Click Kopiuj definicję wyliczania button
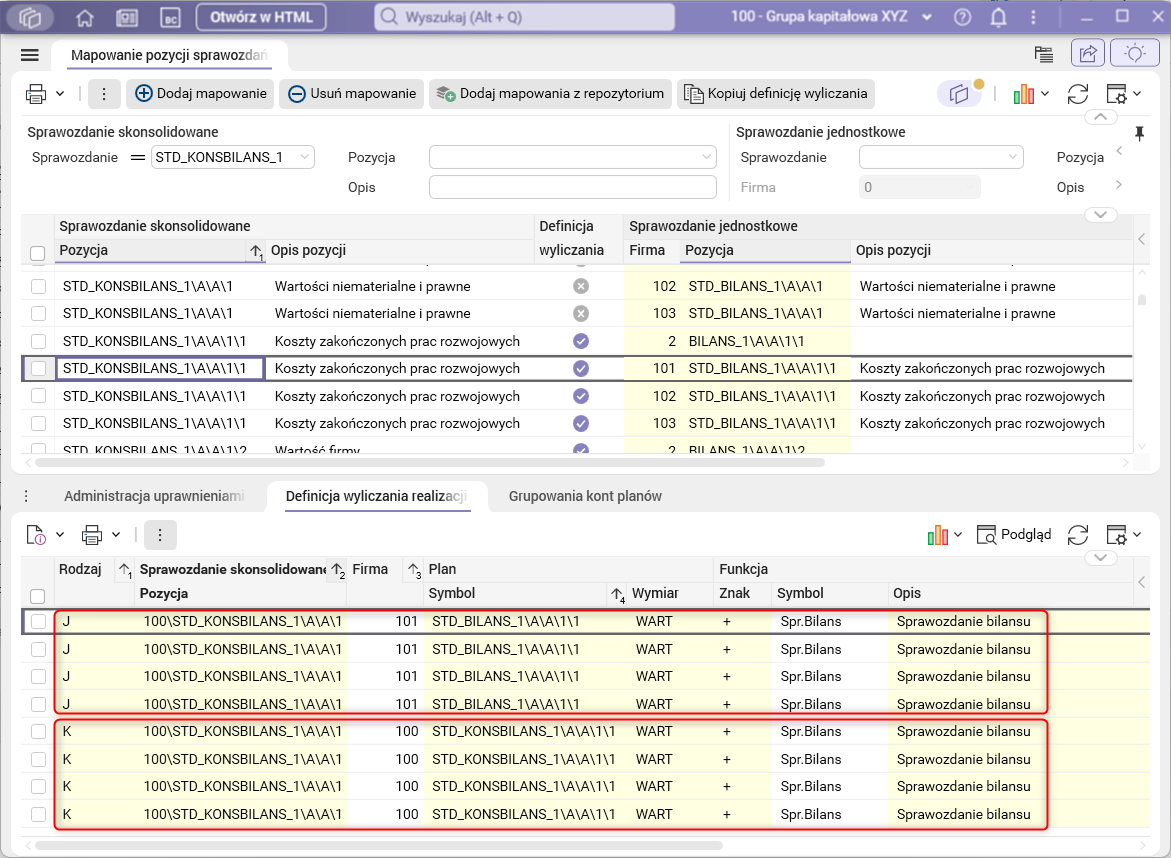This screenshot has height=858, width=1171. [776, 94]
